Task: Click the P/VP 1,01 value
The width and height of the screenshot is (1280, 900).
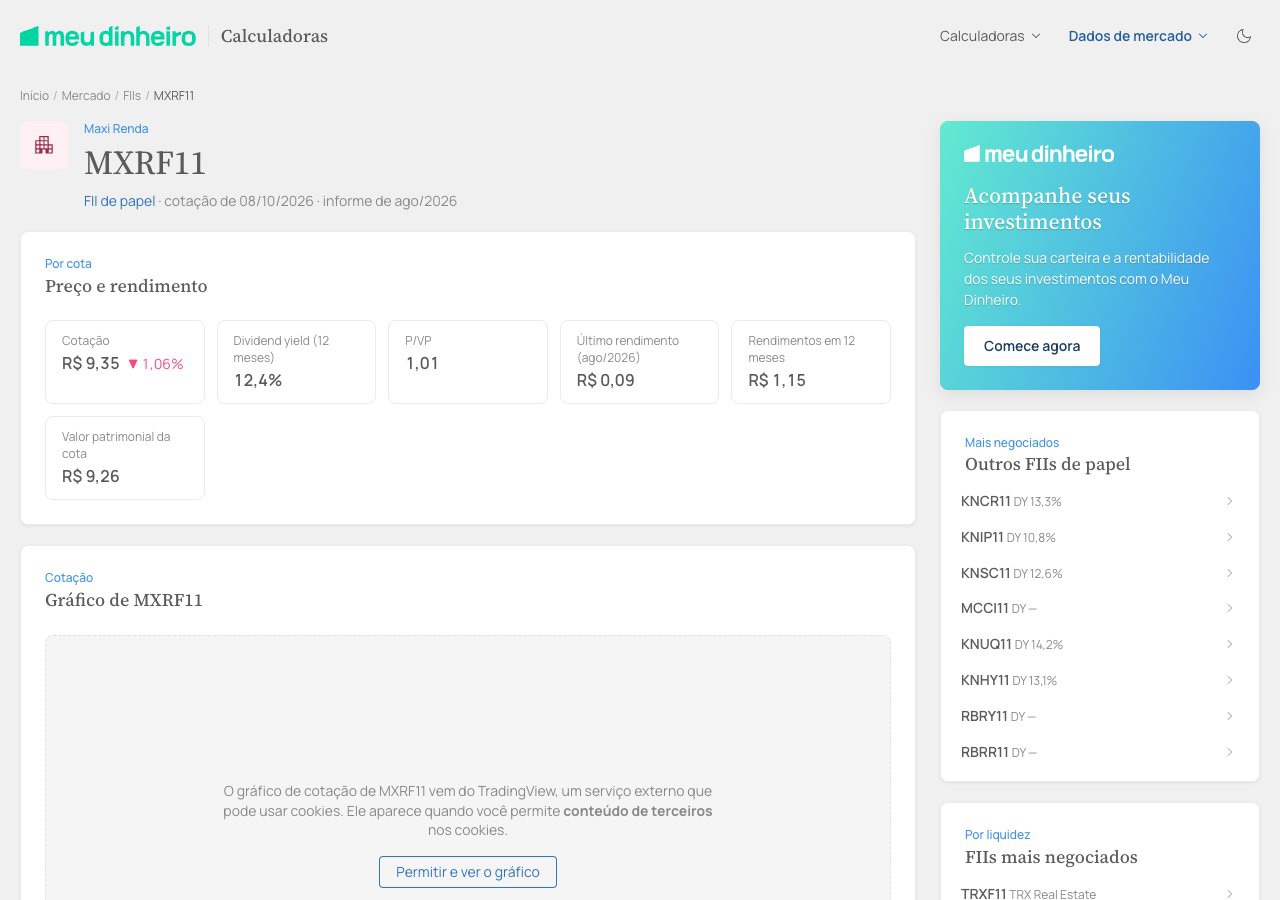Action: (422, 364)
